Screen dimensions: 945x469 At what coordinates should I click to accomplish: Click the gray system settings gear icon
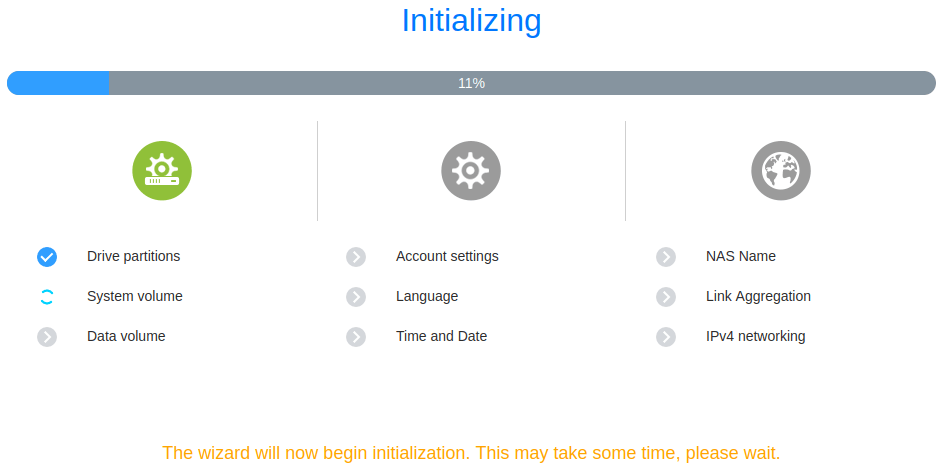tap(471, 171)
